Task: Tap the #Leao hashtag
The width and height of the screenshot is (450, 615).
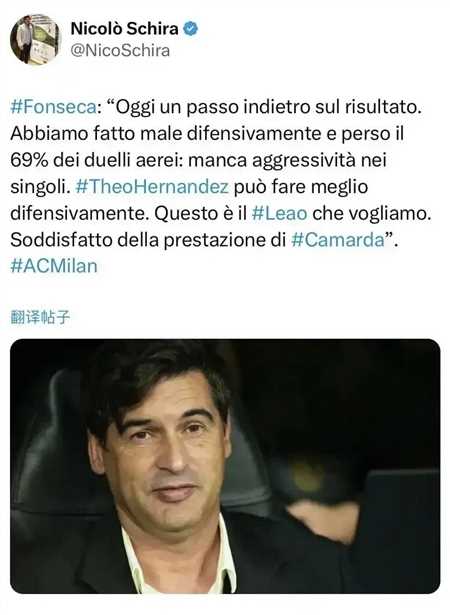Action: [279, 213]
